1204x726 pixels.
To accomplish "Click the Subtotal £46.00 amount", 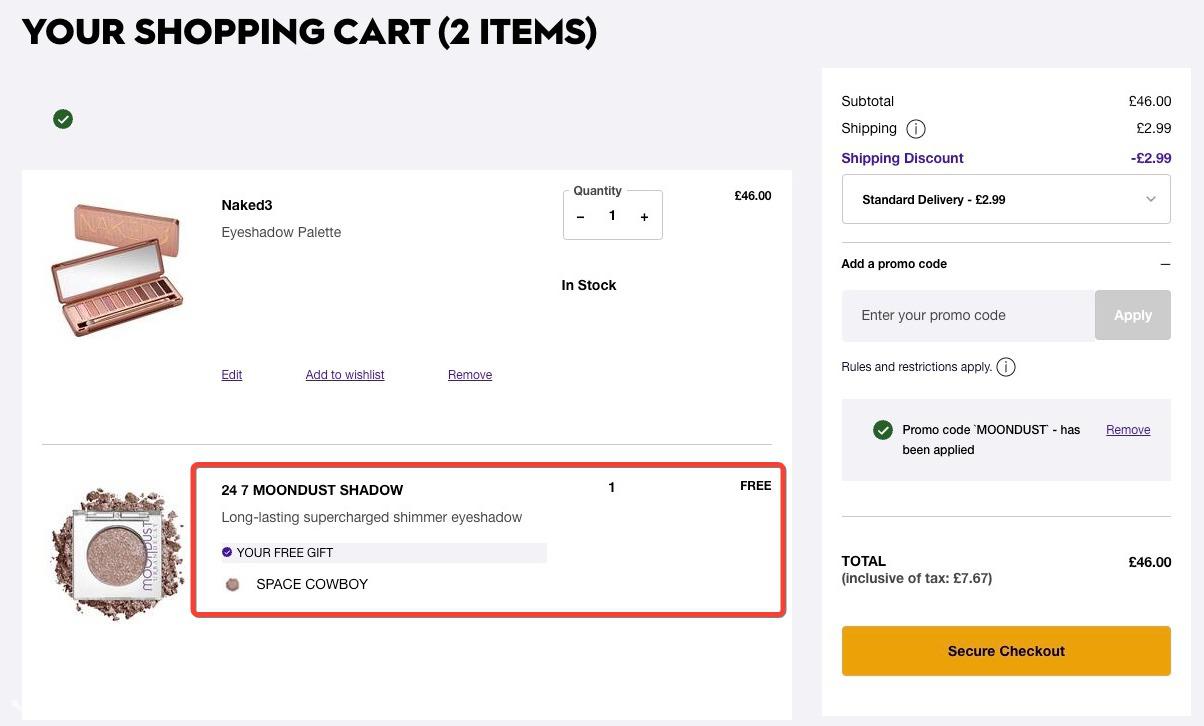I will pos(1150,101).
